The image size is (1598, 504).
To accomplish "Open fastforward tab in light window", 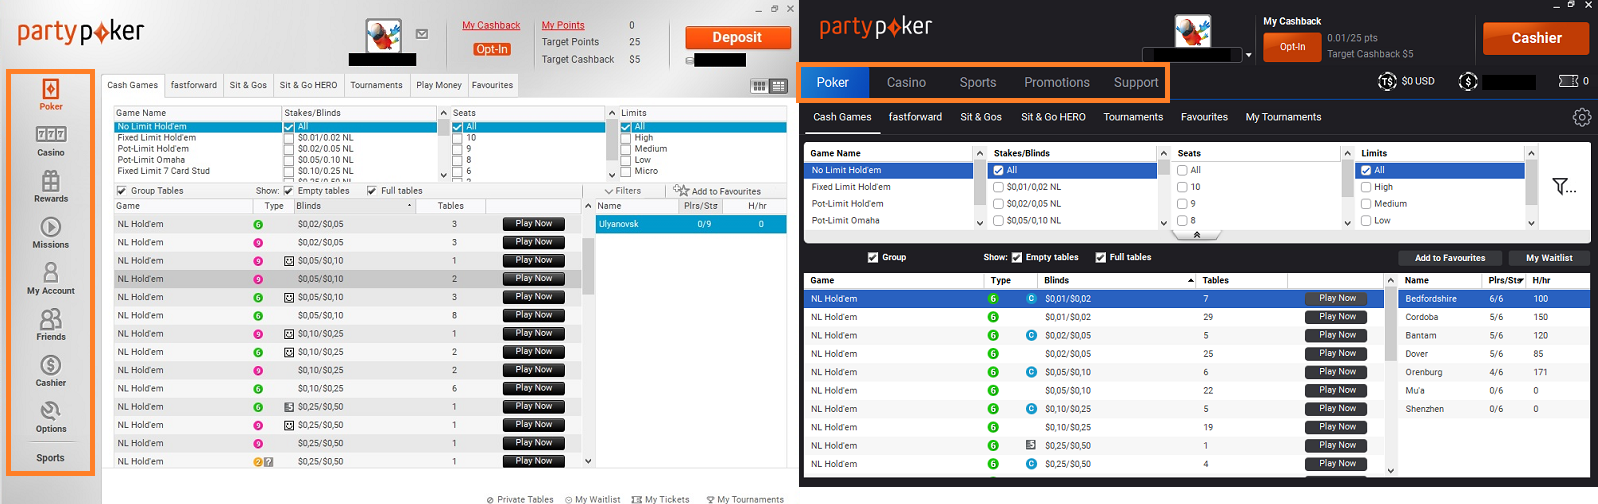I will (x=194, y=85).
